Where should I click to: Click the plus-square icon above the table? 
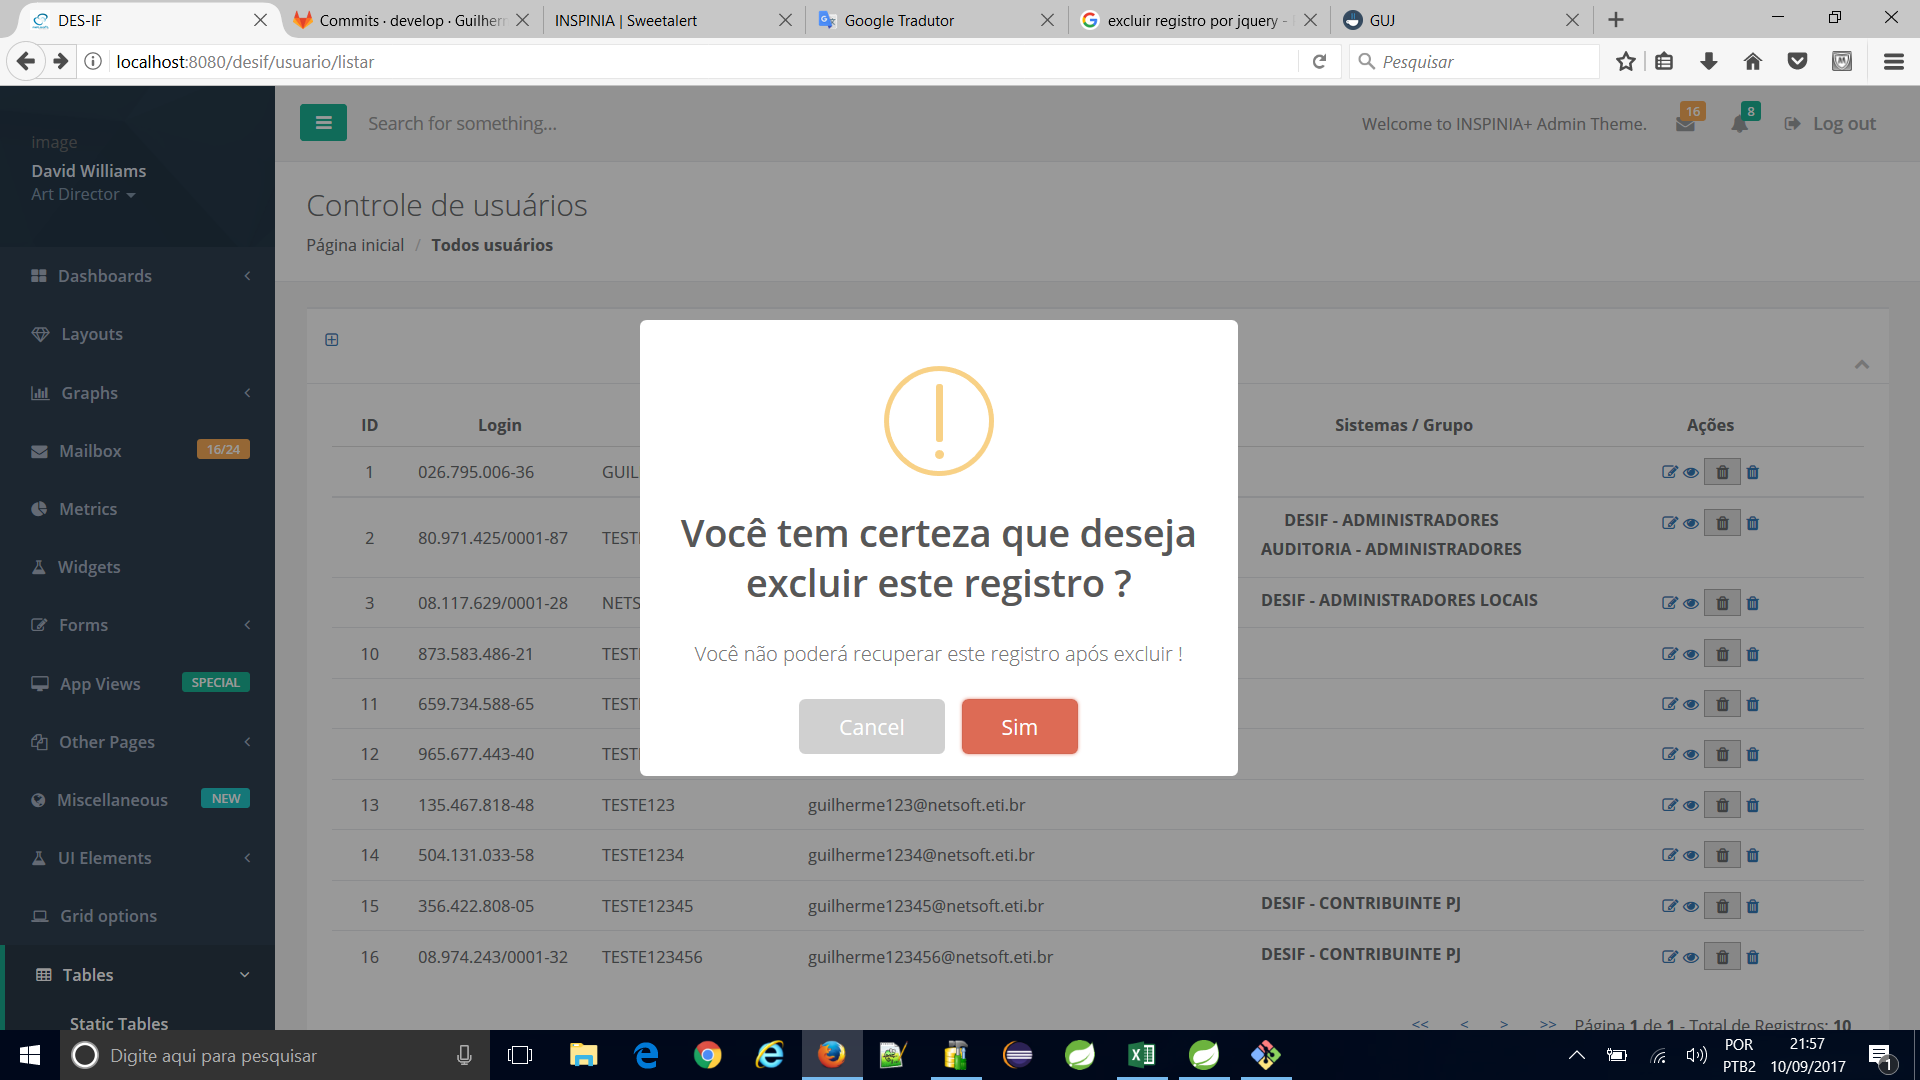(332, 340)
